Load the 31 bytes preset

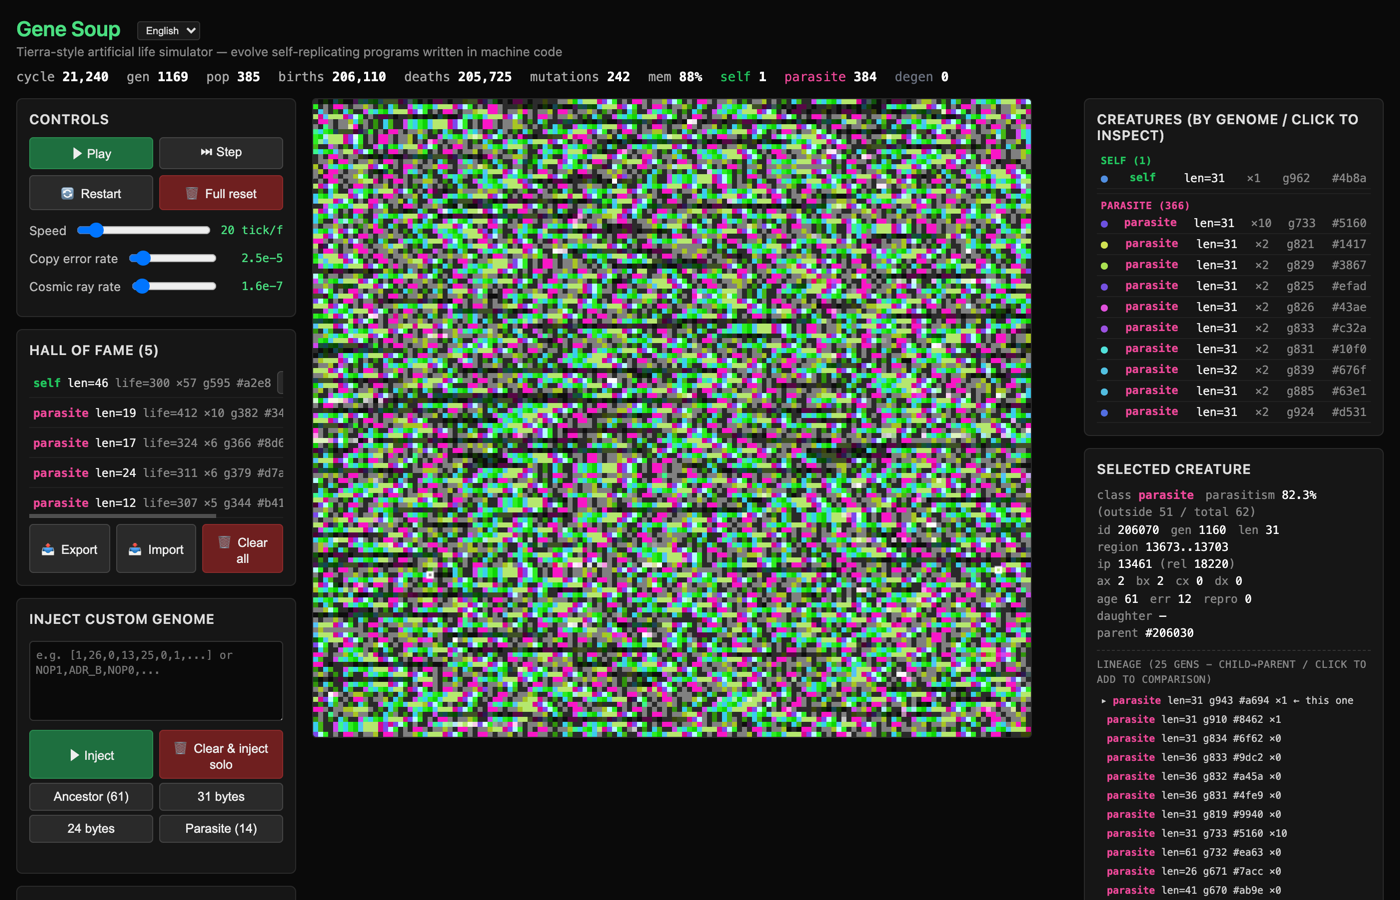[221, 797]
